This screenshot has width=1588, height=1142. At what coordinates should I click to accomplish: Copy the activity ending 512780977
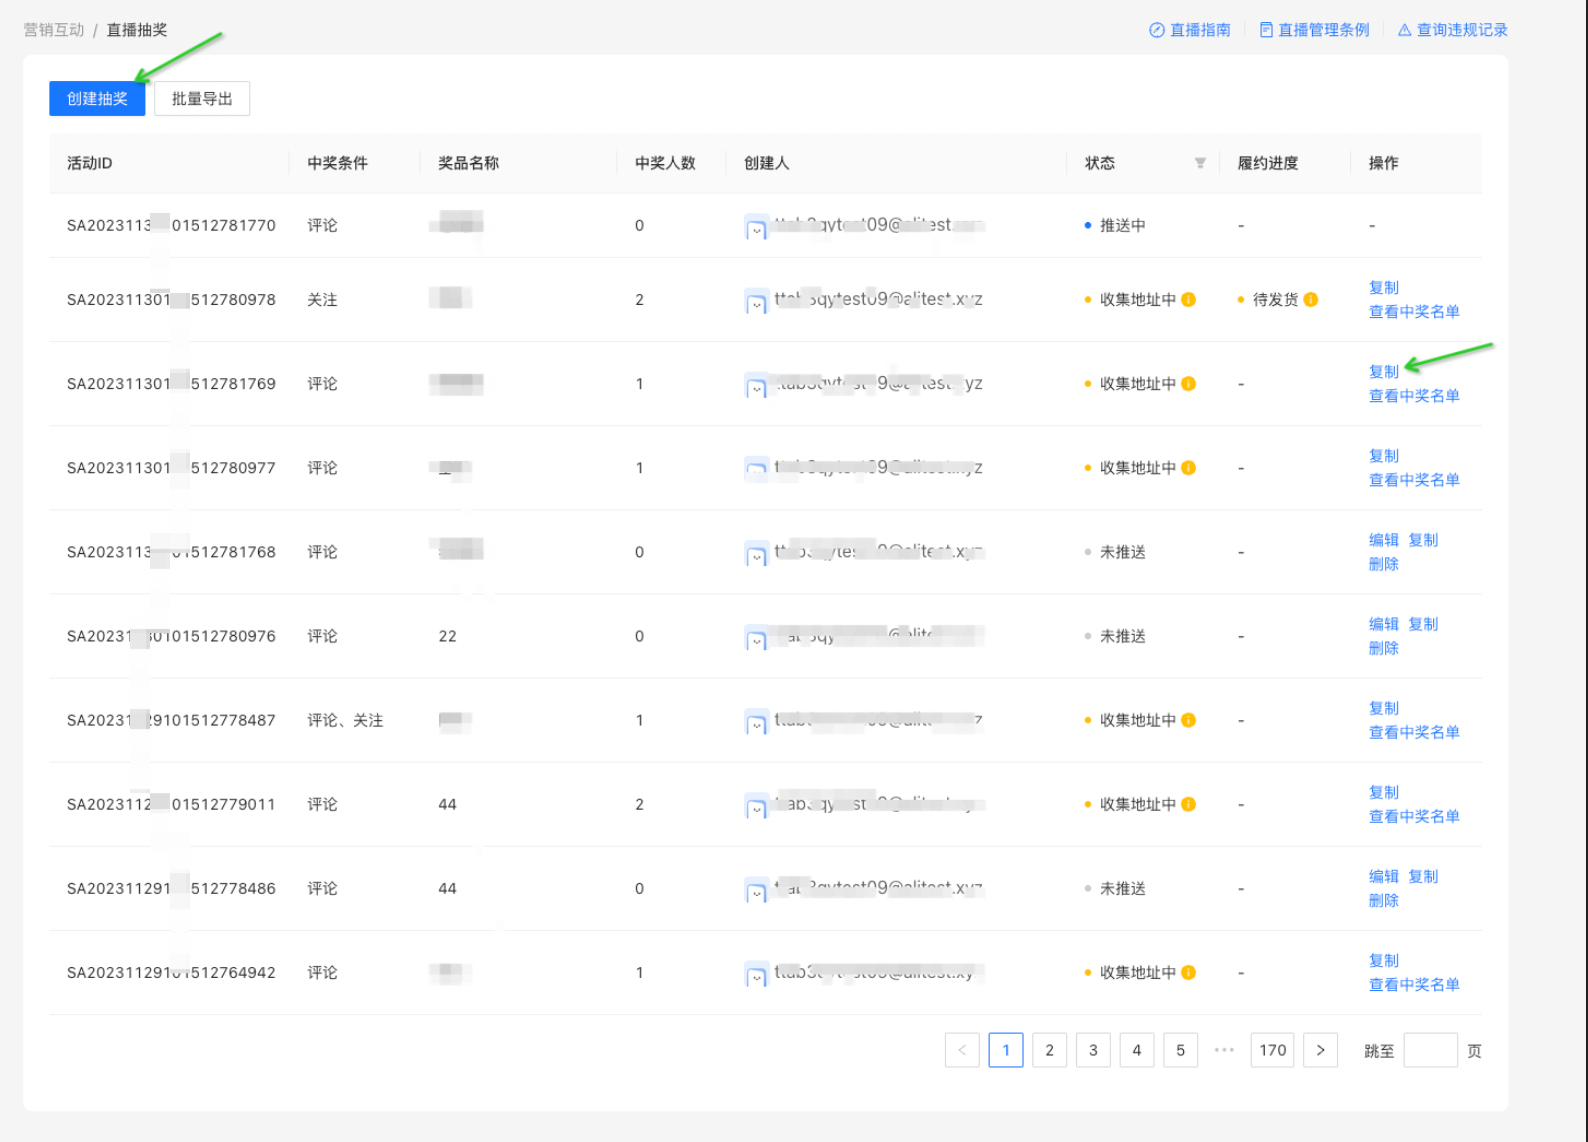point(1384,455)
